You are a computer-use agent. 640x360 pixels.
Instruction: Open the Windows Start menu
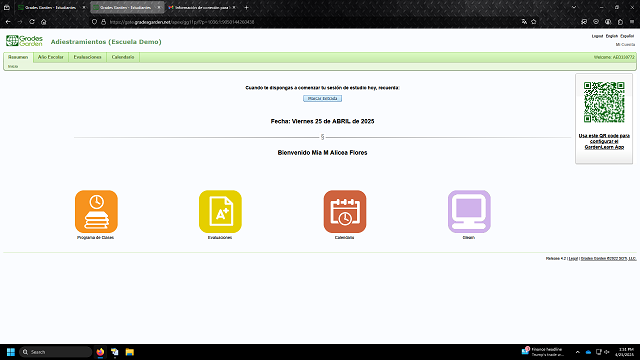[11, 352]
